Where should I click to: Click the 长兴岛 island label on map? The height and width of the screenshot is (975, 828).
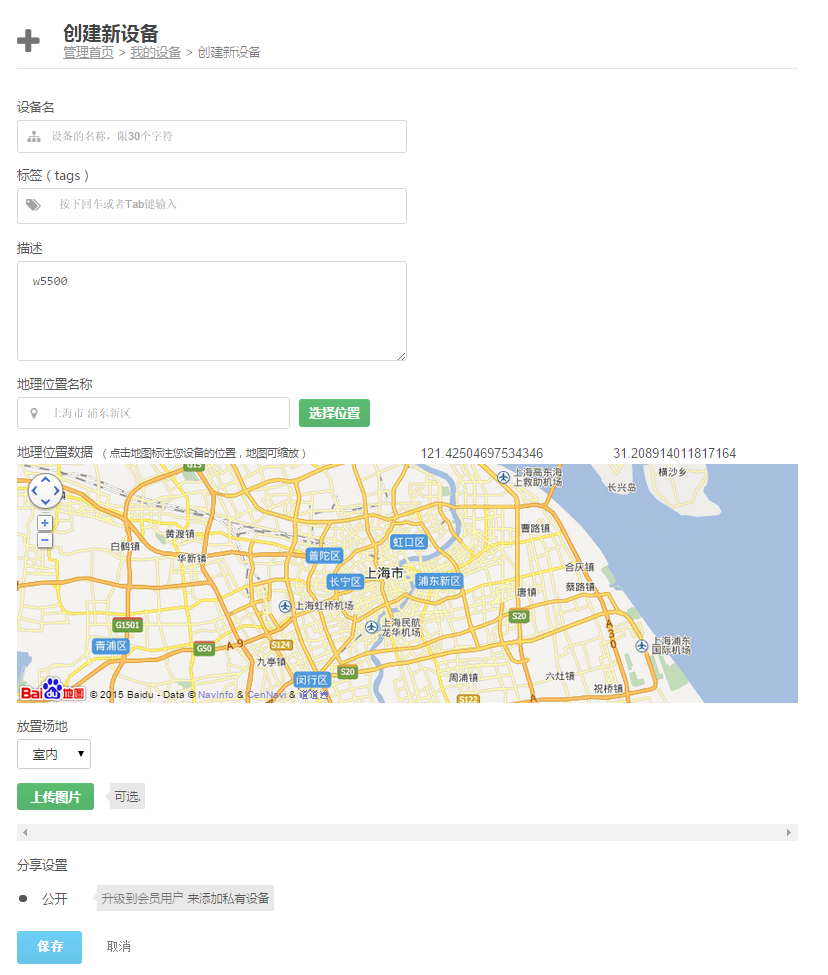coord(622,488)
